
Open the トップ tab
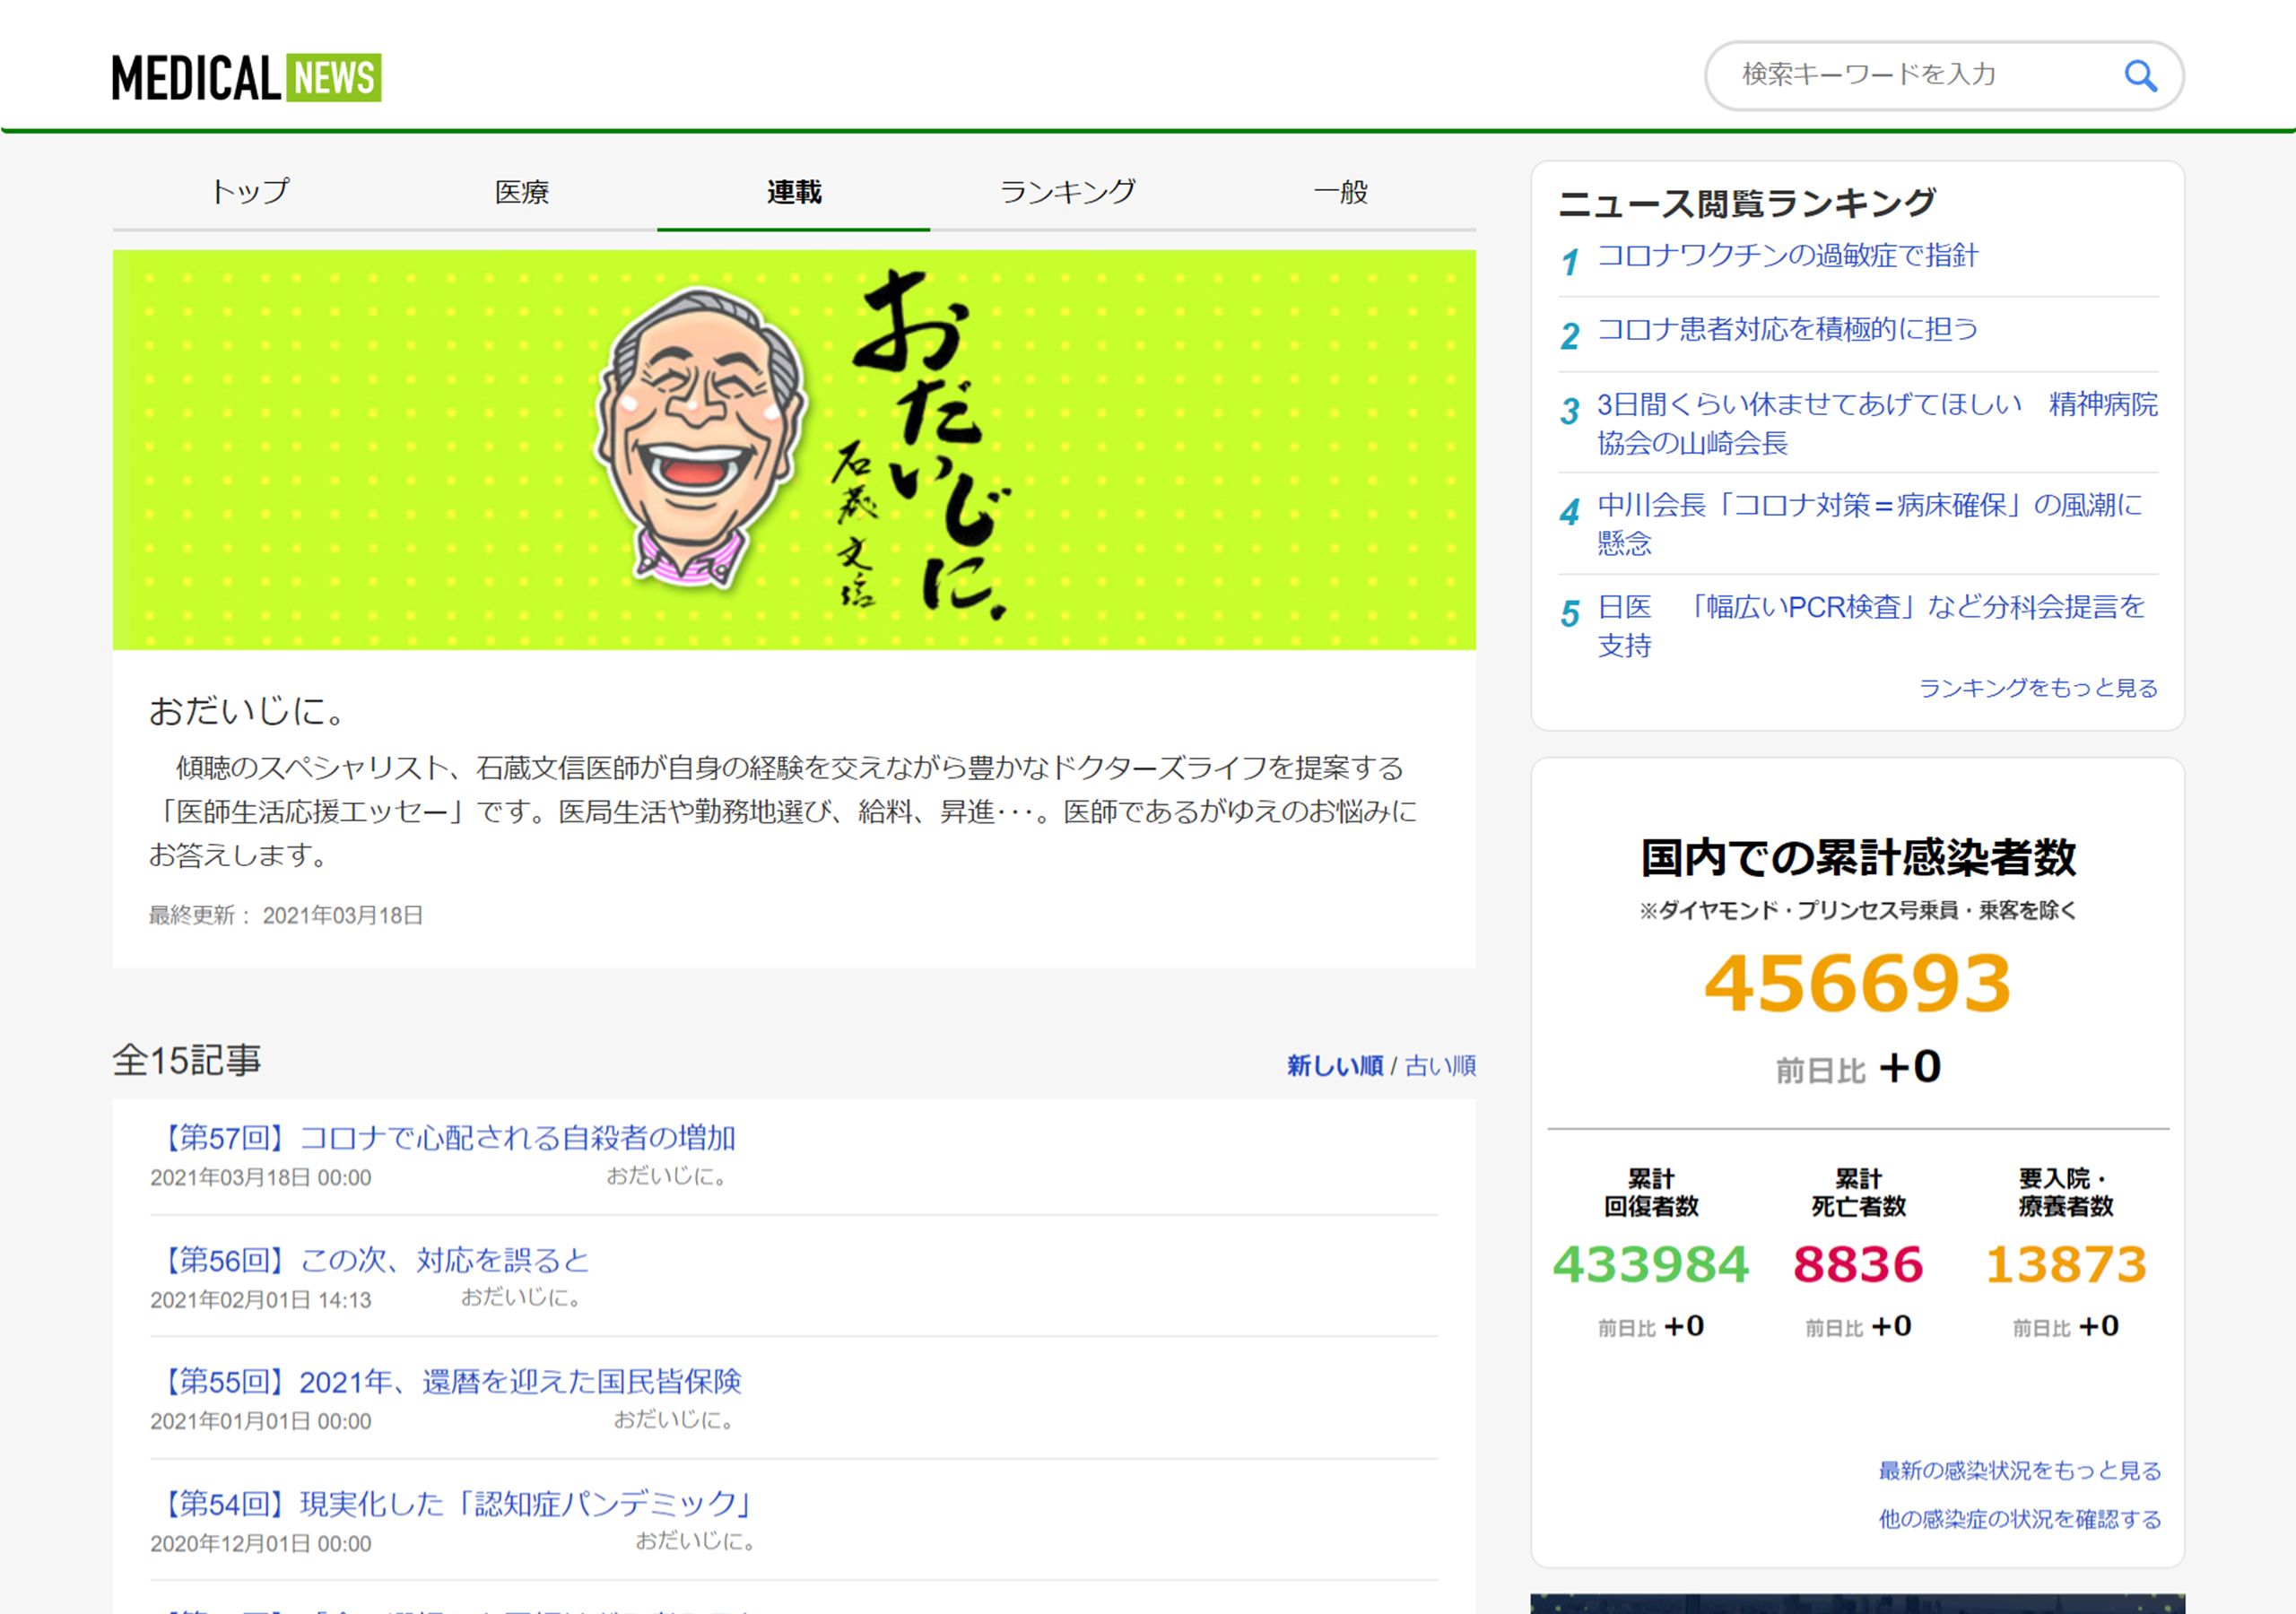click(x=249, y=191)
